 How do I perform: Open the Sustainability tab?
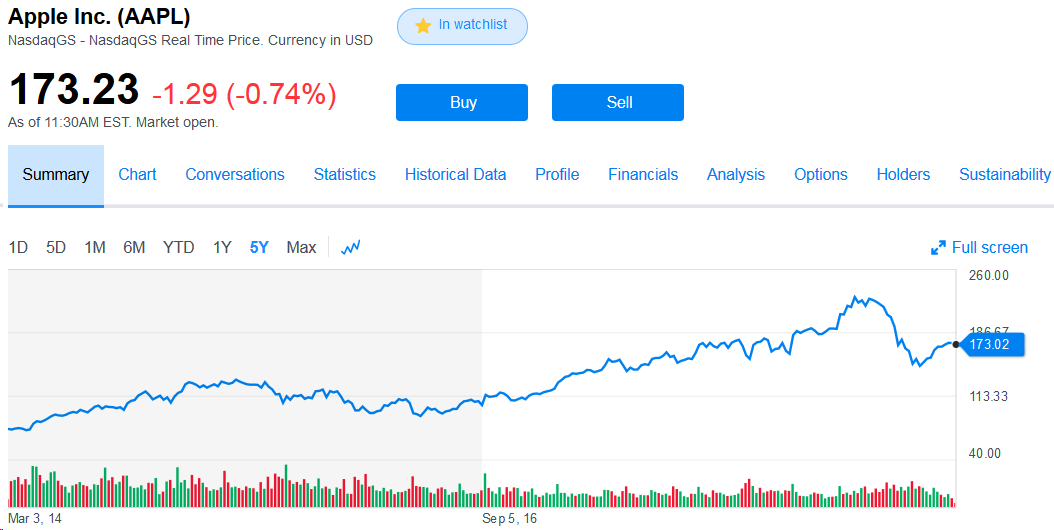point(1004,175)
